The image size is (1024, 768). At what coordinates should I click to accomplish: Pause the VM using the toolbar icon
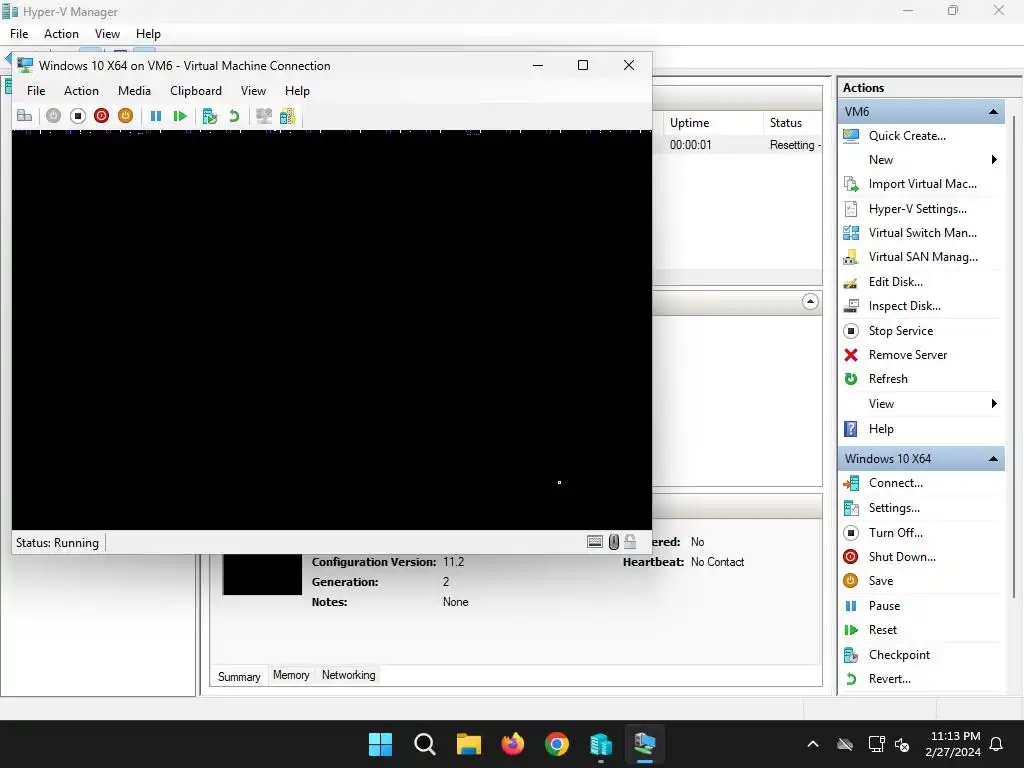pos(155,116)
